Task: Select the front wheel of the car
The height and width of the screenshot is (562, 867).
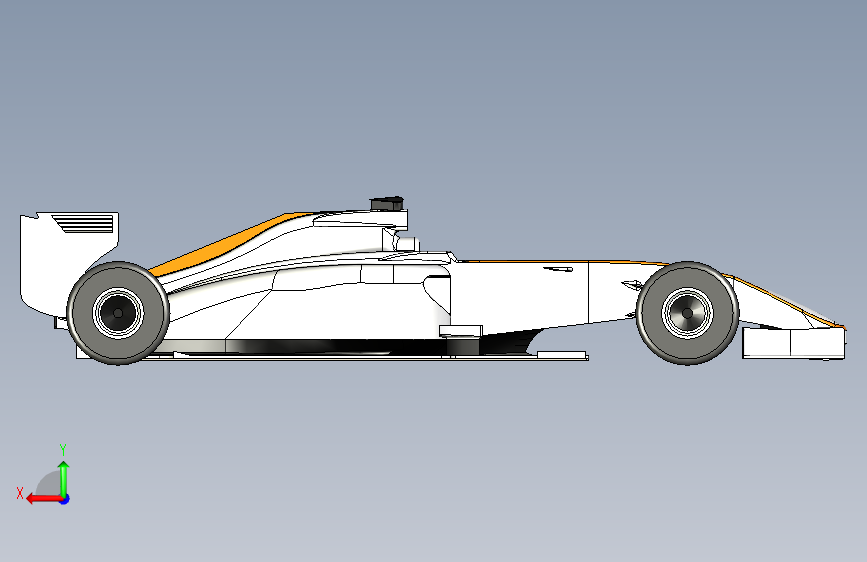Action: pos(687,313)
